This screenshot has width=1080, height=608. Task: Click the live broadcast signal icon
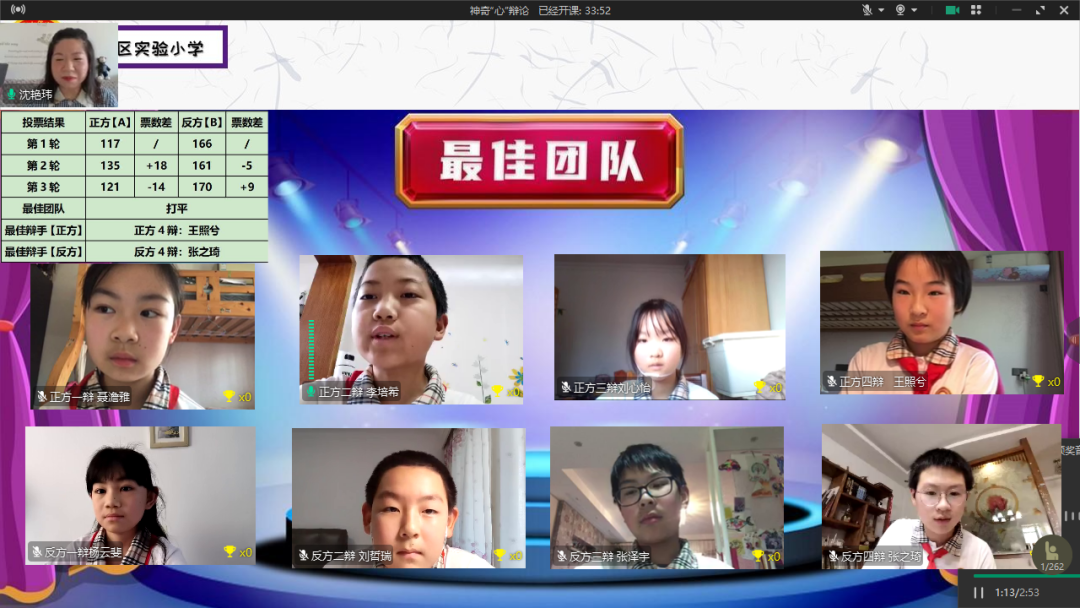[18, 10]
